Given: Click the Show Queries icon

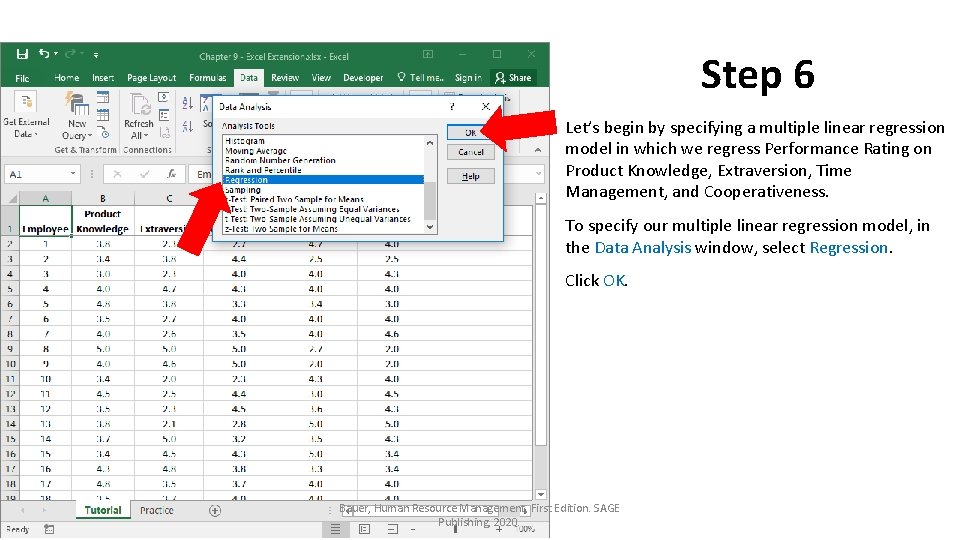Looking at the screenshot, I should coord(103,97).
